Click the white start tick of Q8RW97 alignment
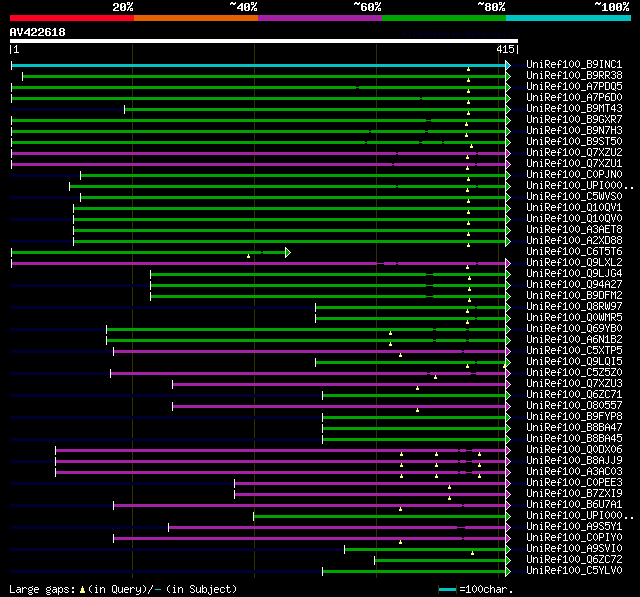 pyautogui.click(x=316, y=308)
